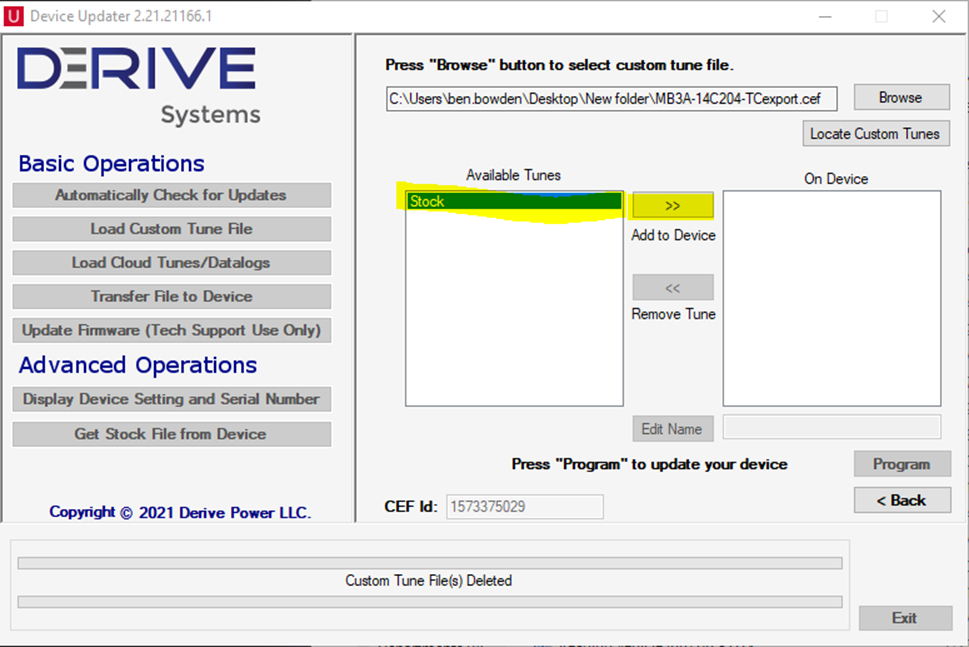Close the Device Updater window
Image resolution: width=969 pixels, height=647 pixels.
click(938, 17)
